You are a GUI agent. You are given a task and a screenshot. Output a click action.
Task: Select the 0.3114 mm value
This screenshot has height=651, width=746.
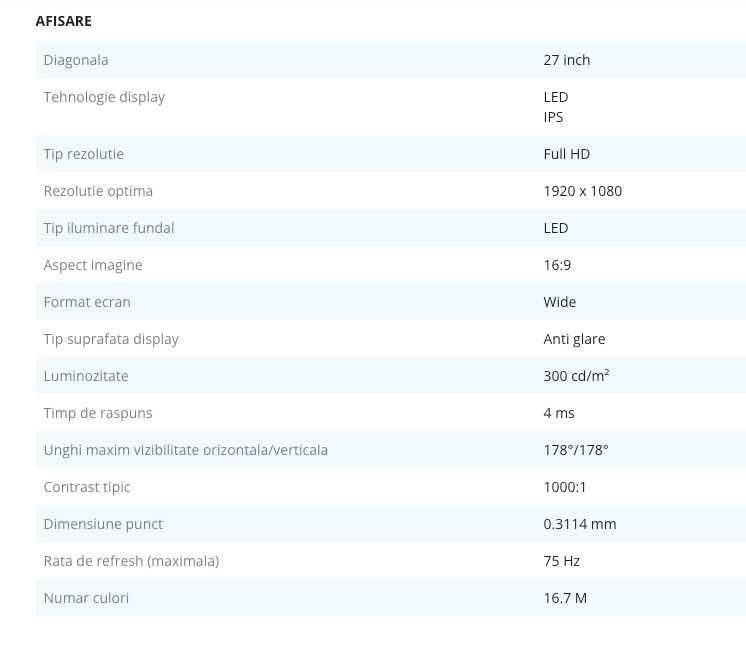pyautogui.click(x=579, y=524)
